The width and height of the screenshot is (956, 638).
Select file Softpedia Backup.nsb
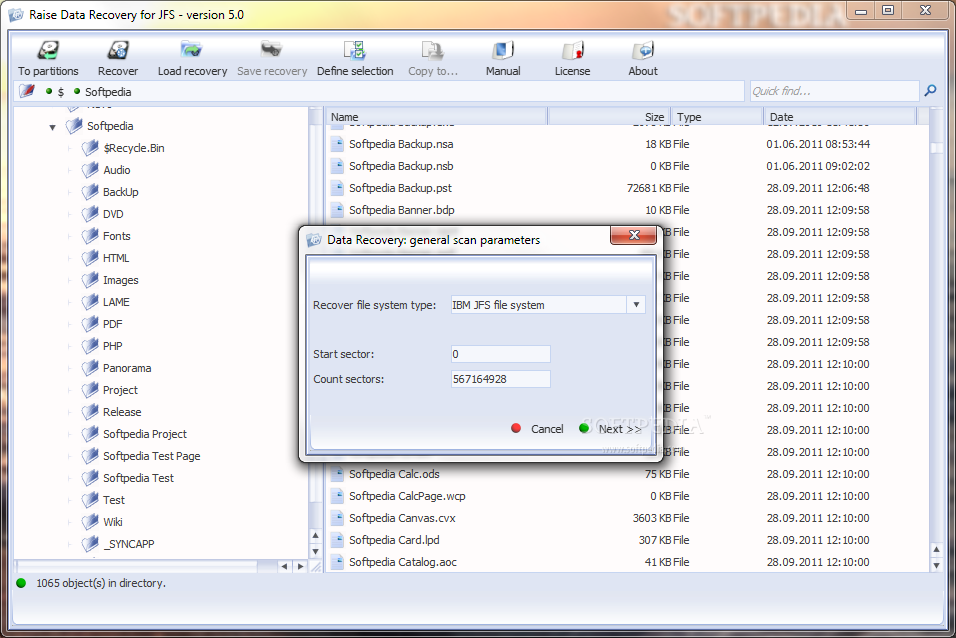coord(401,166)
